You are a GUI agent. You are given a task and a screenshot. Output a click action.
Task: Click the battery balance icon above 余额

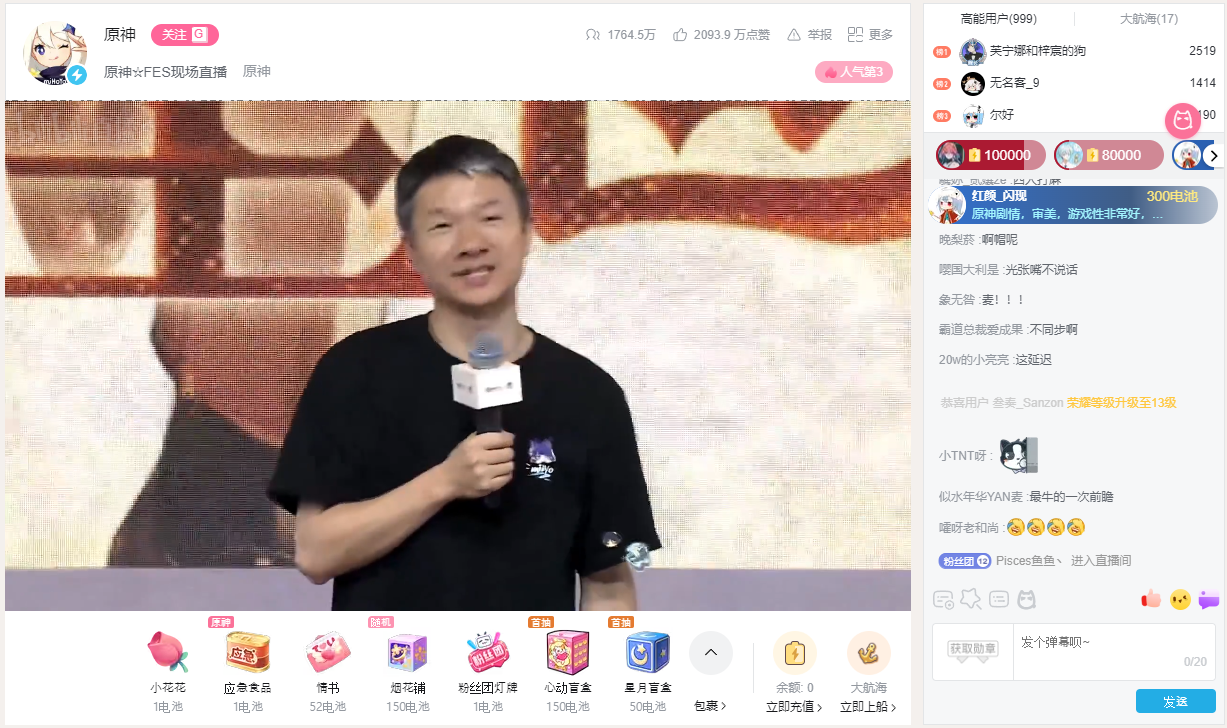(795, 653)
